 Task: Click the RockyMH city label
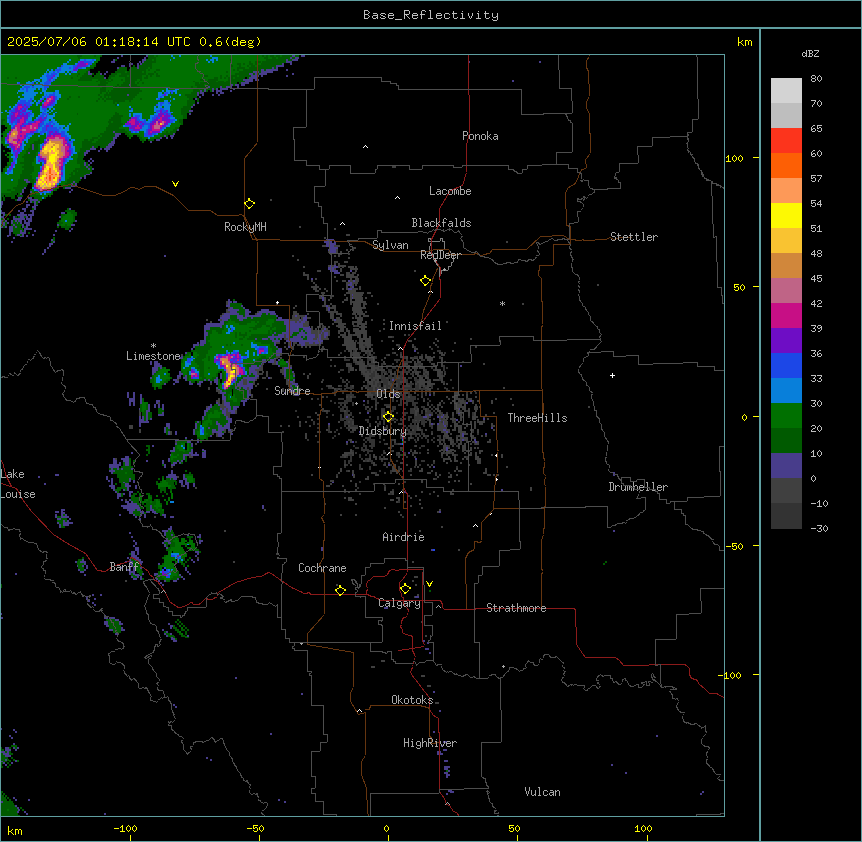coord(245,227)
